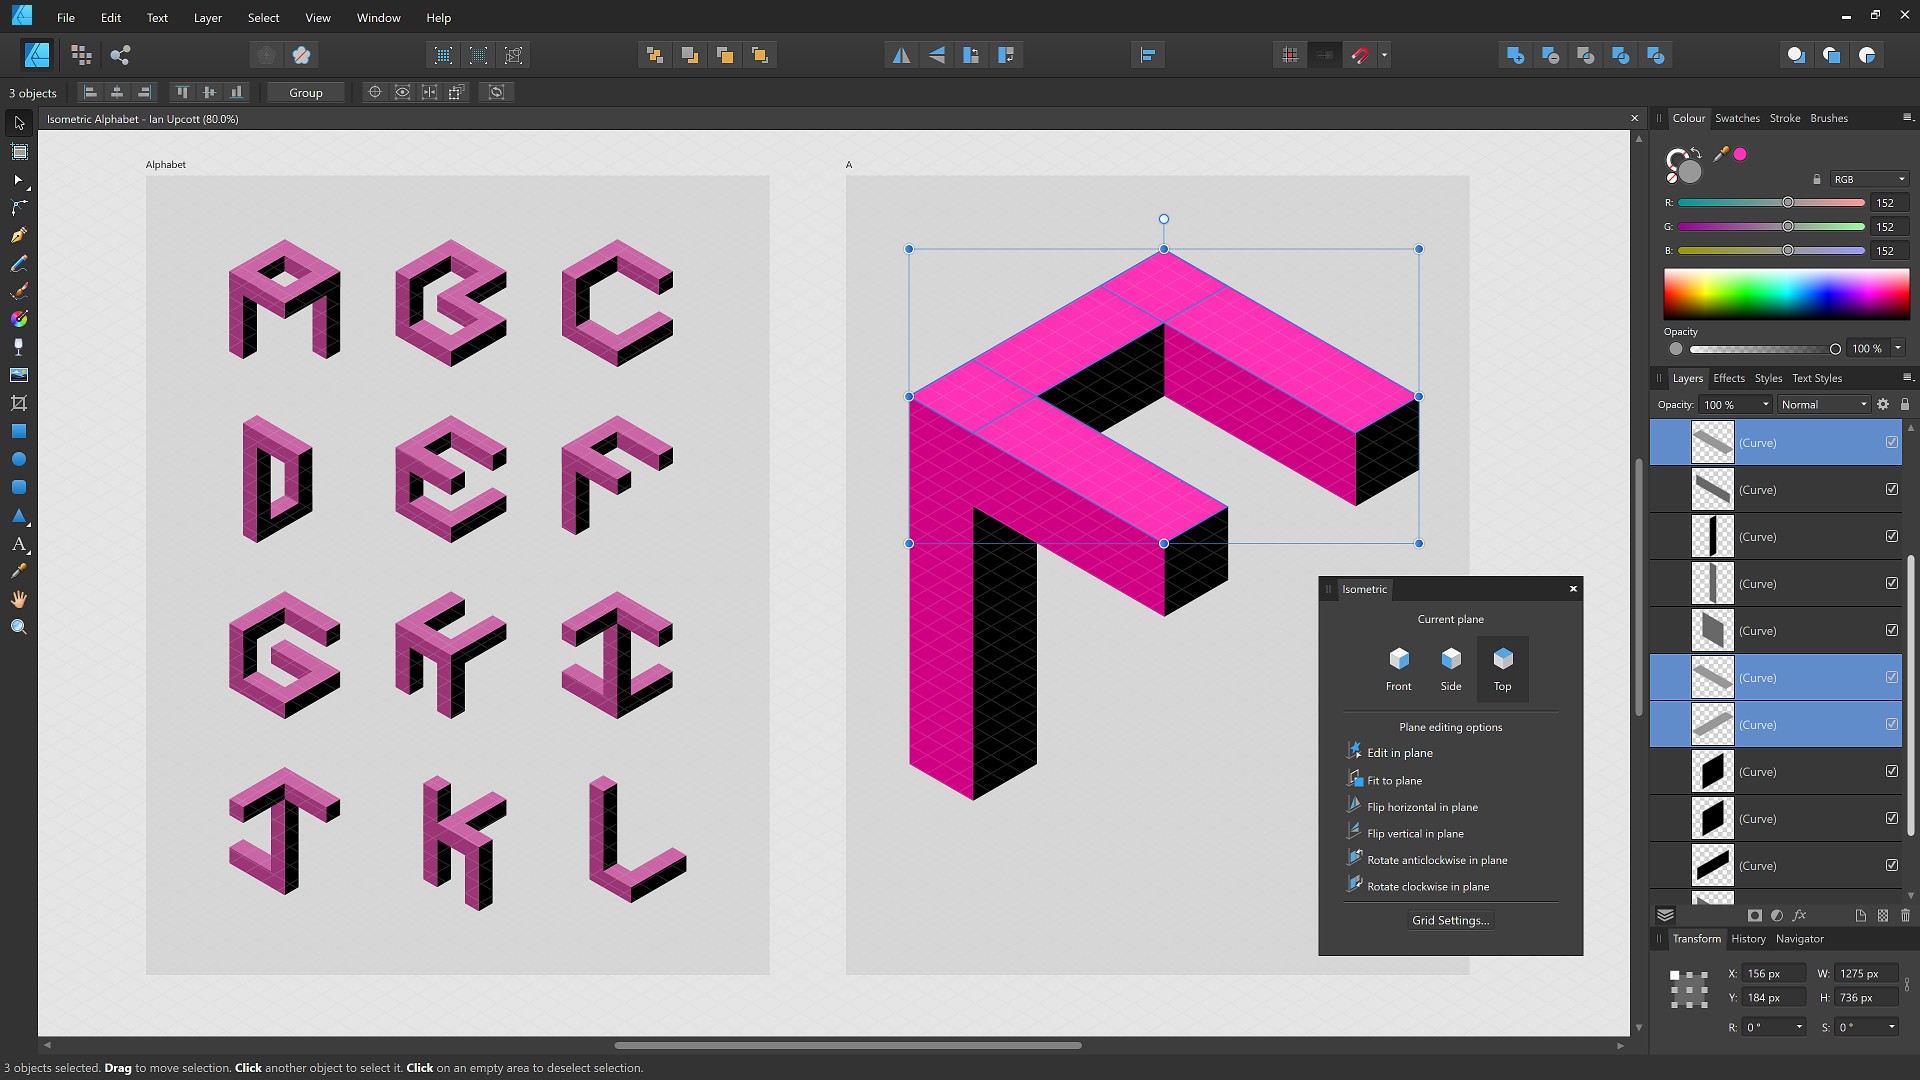Open Grid Settings in isometric panel
1920x1080 pixels.
pos(1451,919)
